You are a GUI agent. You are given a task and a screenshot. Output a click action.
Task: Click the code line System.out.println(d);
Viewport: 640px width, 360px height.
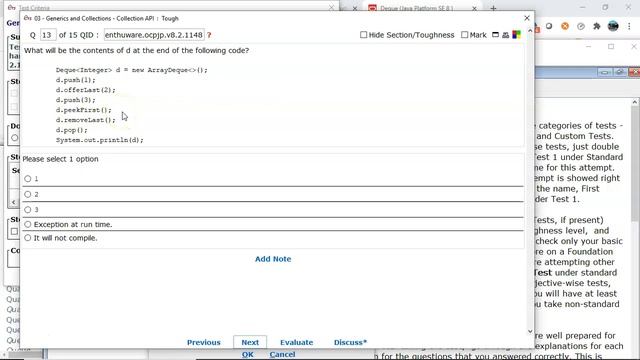click(x=100, y=140)
